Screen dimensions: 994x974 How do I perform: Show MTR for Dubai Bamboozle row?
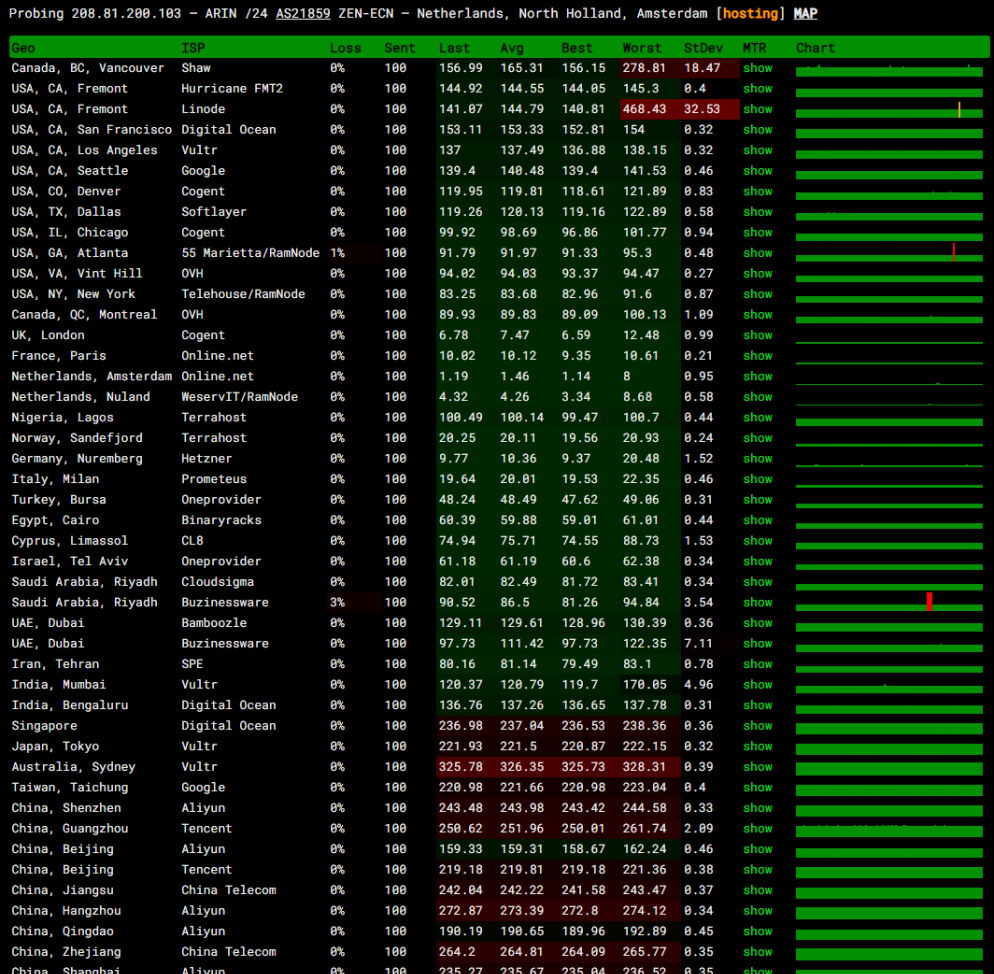758,623
